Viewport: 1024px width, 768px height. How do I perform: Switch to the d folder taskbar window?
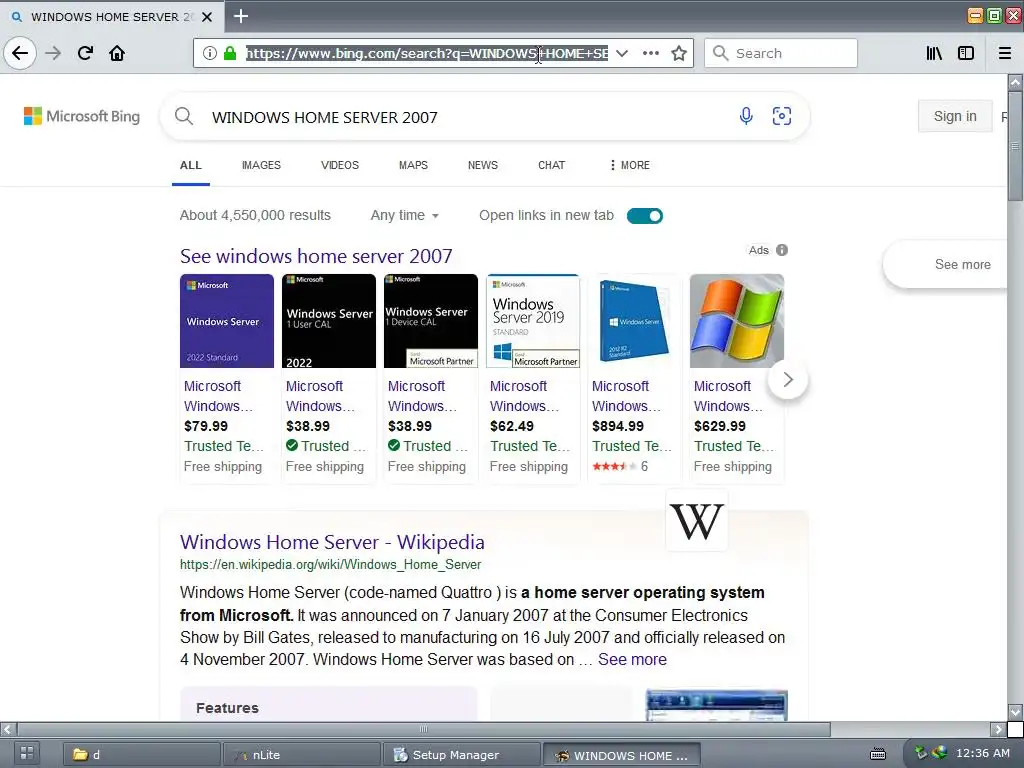[x=140, y=755]
